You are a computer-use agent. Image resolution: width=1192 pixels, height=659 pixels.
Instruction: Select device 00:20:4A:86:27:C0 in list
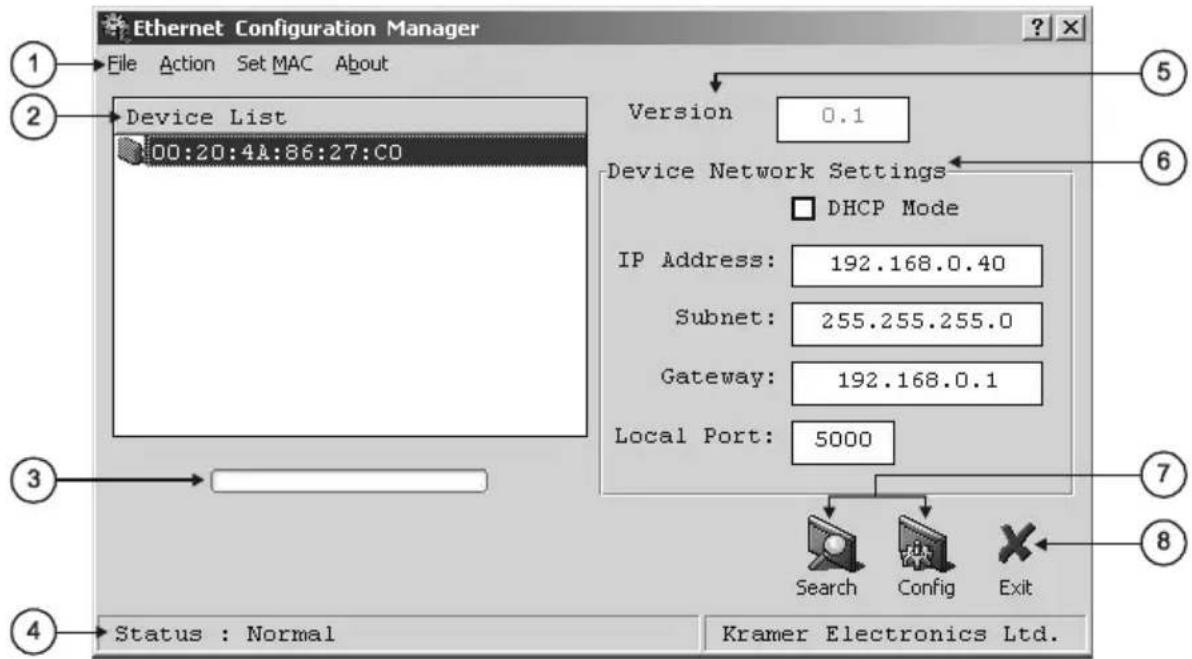(x=350, y=151)
